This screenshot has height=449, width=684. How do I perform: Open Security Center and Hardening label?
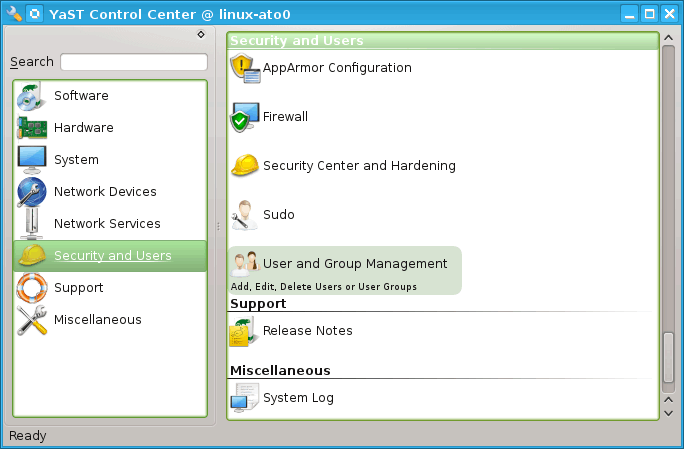[359, 166]
